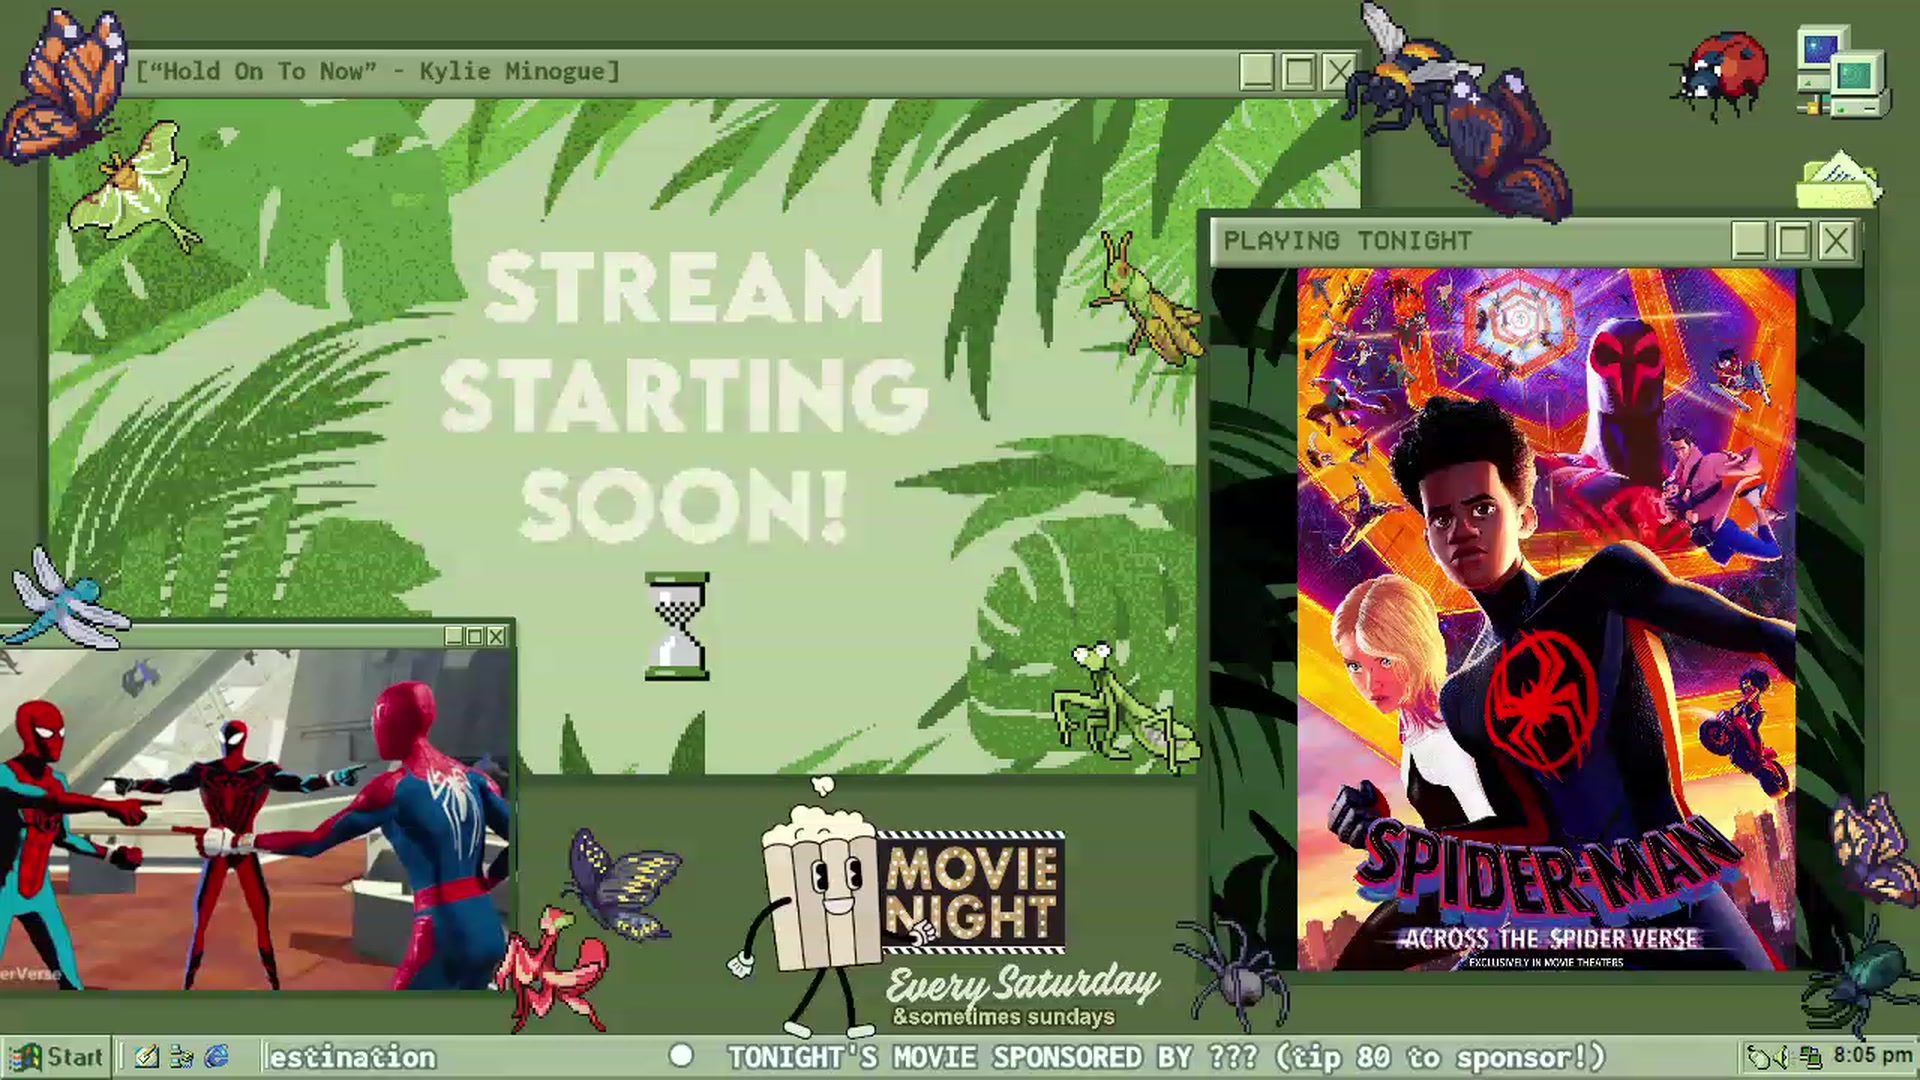Launch the notepad-with-pencil quick launch icon
This screenshot has height=1080, width=1920.
[x=147, y=1057]
